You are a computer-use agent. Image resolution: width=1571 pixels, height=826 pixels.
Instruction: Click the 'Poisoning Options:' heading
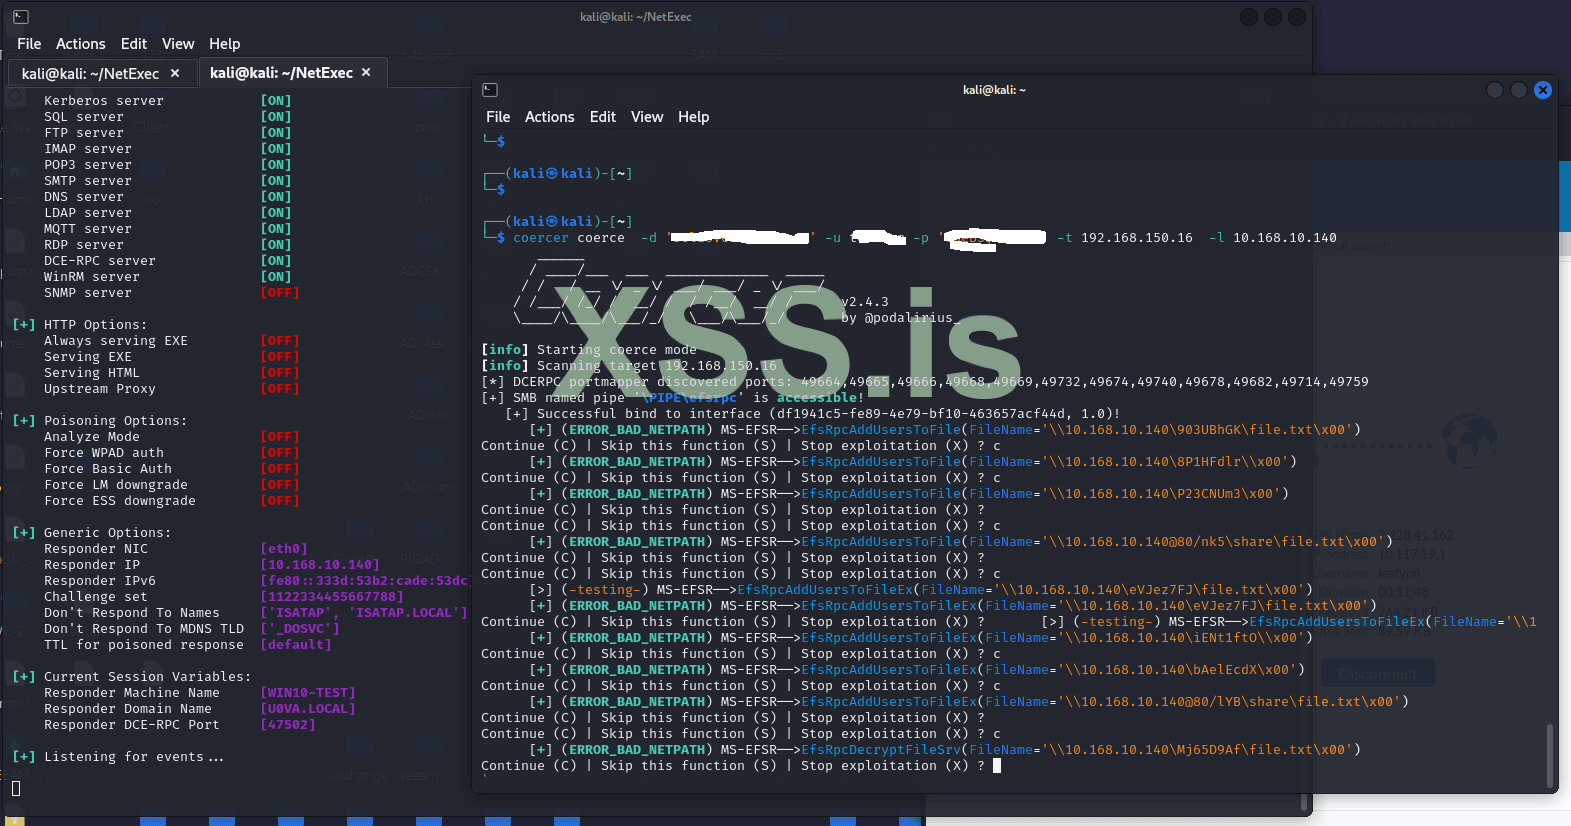(115, 421)
